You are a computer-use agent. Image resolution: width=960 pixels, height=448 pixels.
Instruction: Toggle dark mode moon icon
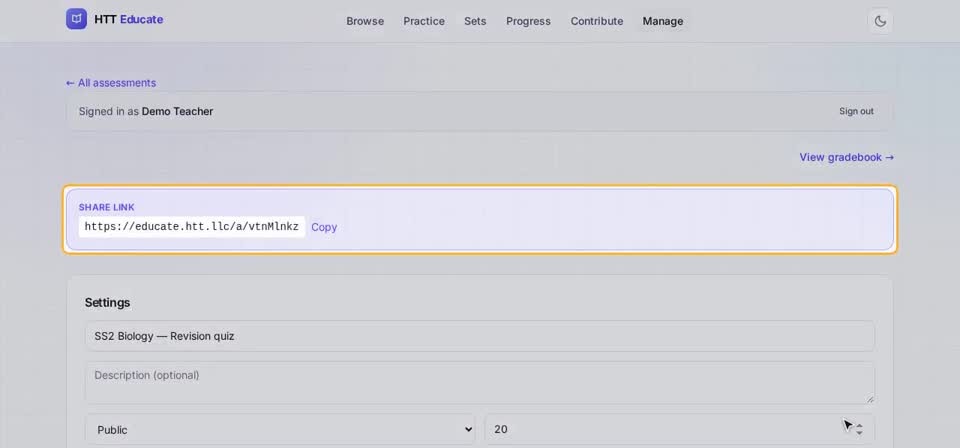click(x=880, y=21)
